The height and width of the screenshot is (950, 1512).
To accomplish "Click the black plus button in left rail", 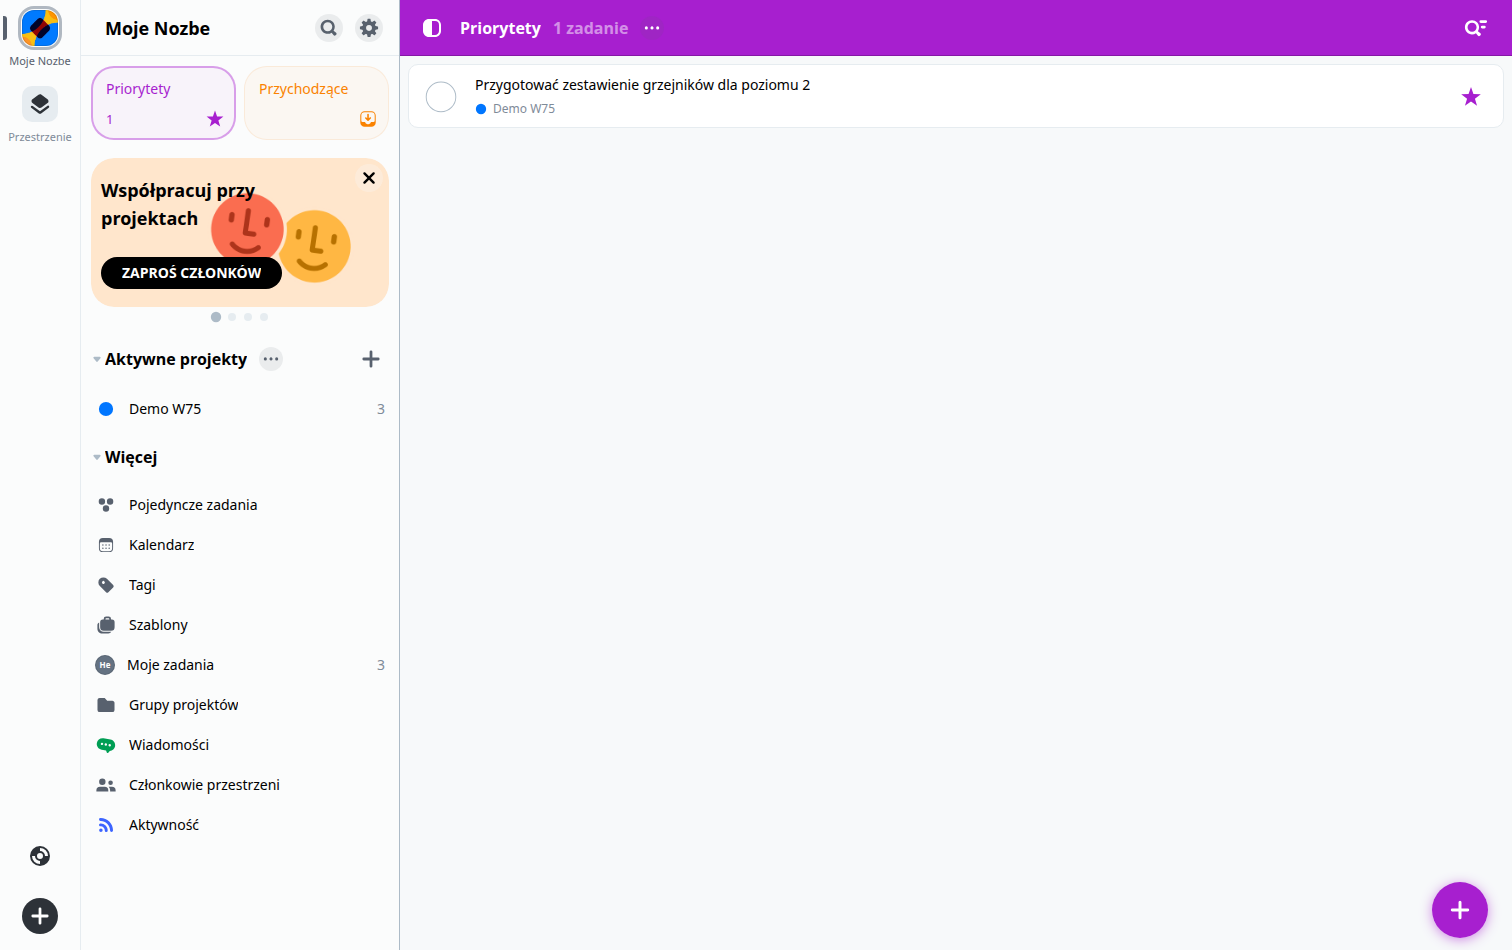I will click(x=40, y=916).
